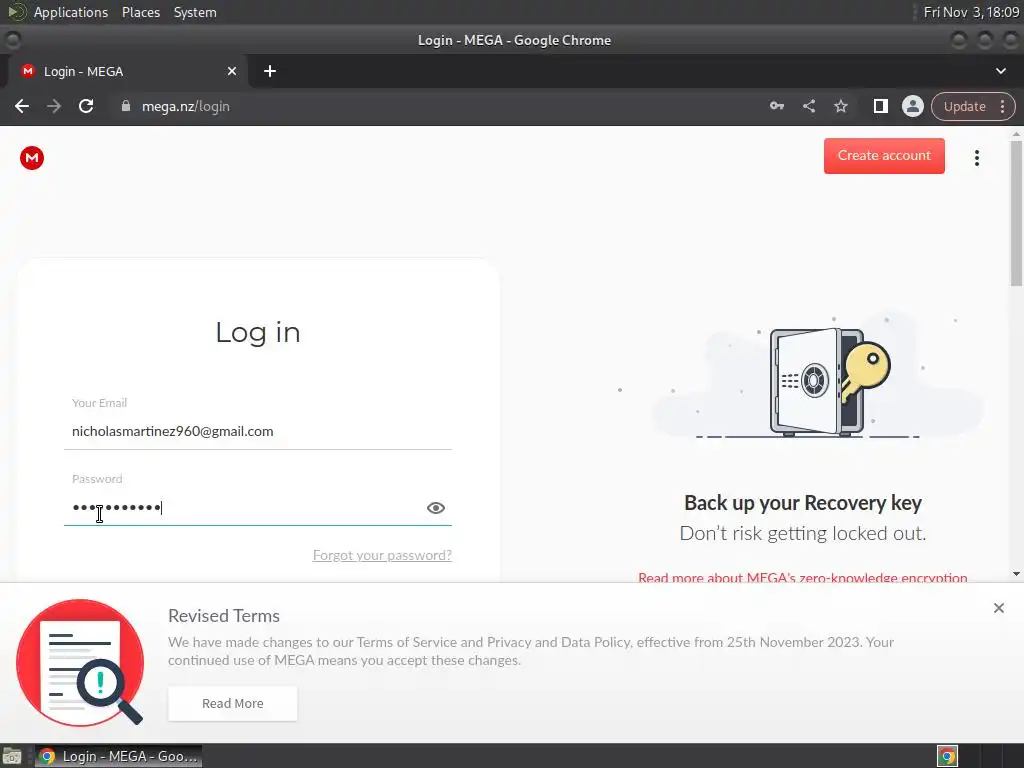Click the Chrome profile avatar icon
Screen dimensions: 1024x768
click(x=912, y=106)
